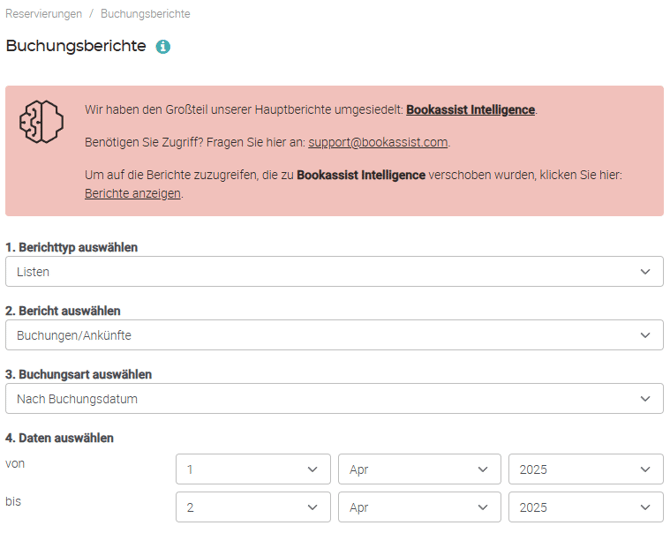Follow the Berichte anzeigen link
The width and height of the screenshot is (670, 533).
click(133, 194)
